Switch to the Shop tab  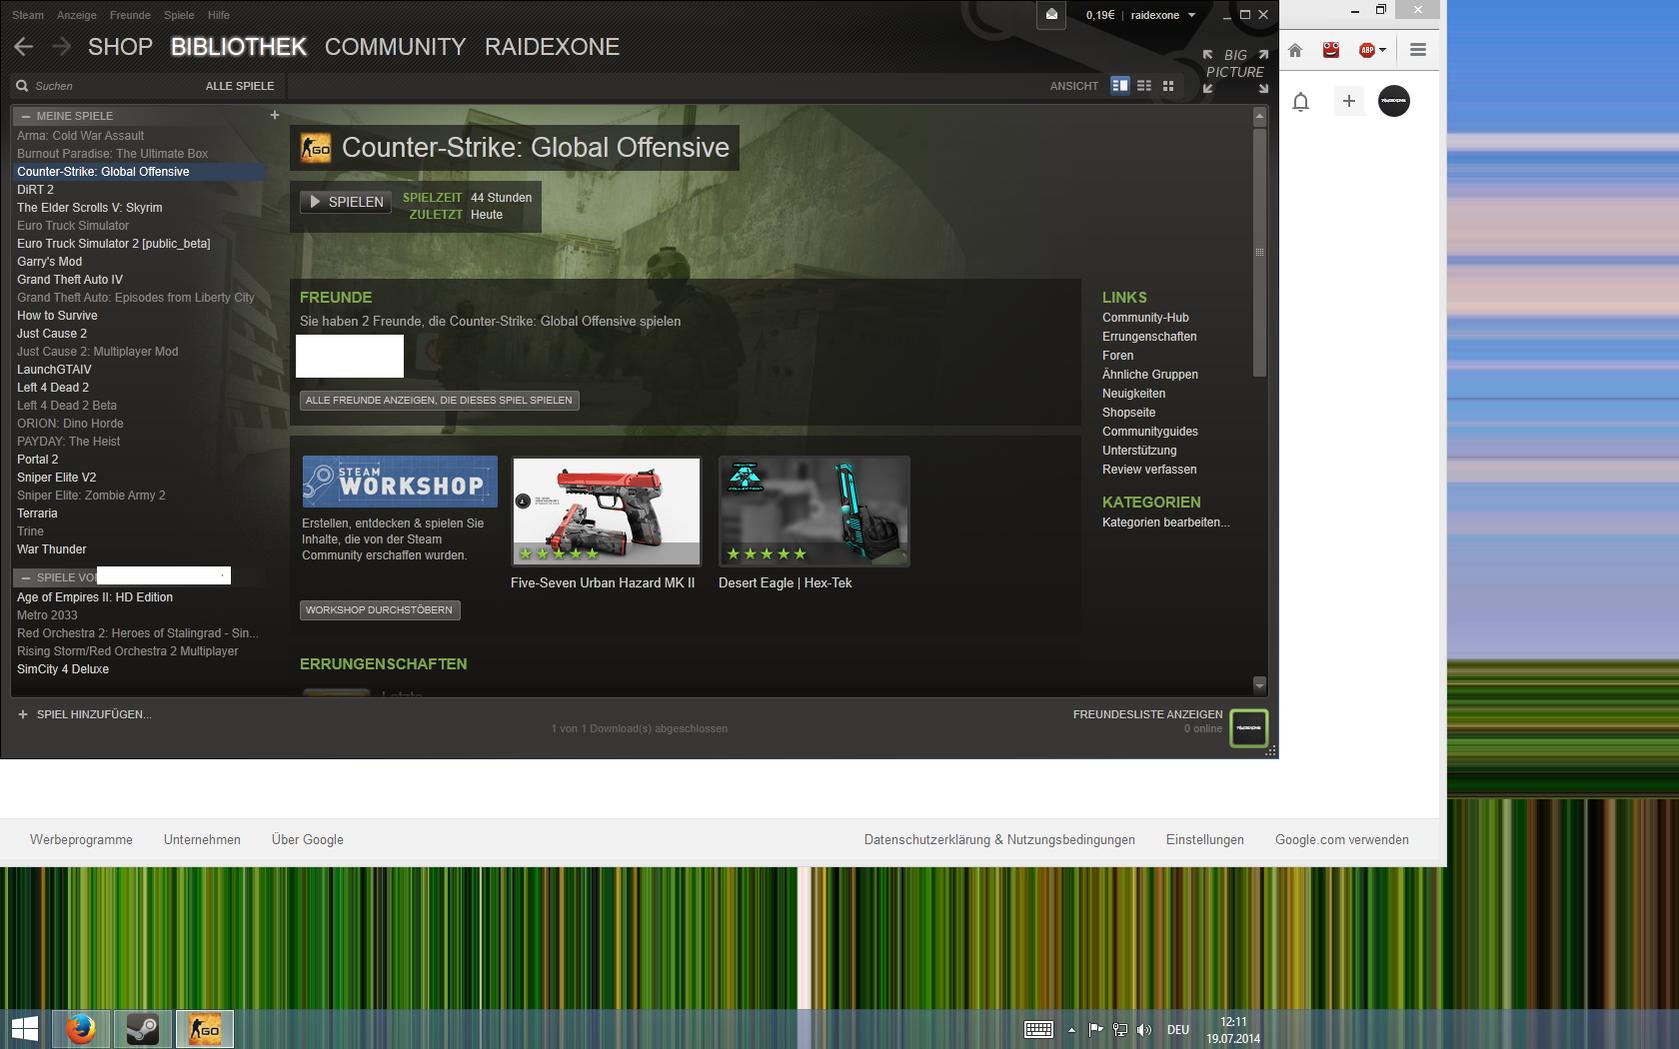(120, 47)
